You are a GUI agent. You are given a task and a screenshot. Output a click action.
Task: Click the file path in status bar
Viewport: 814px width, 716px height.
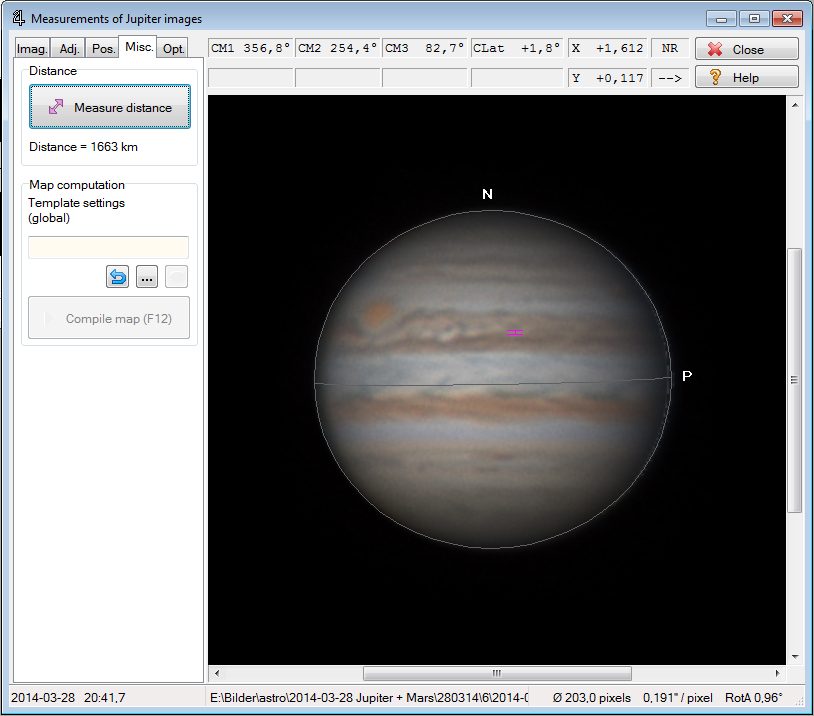(x=369, y=697)
